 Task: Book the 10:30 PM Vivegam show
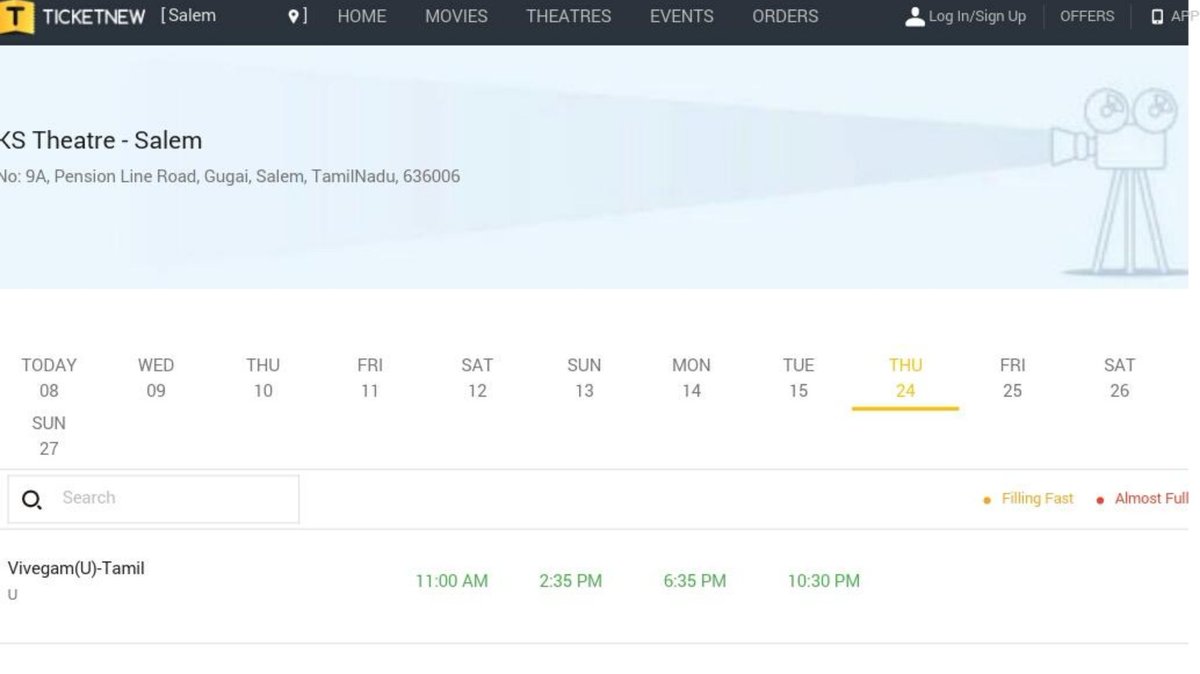click(824, 581)
